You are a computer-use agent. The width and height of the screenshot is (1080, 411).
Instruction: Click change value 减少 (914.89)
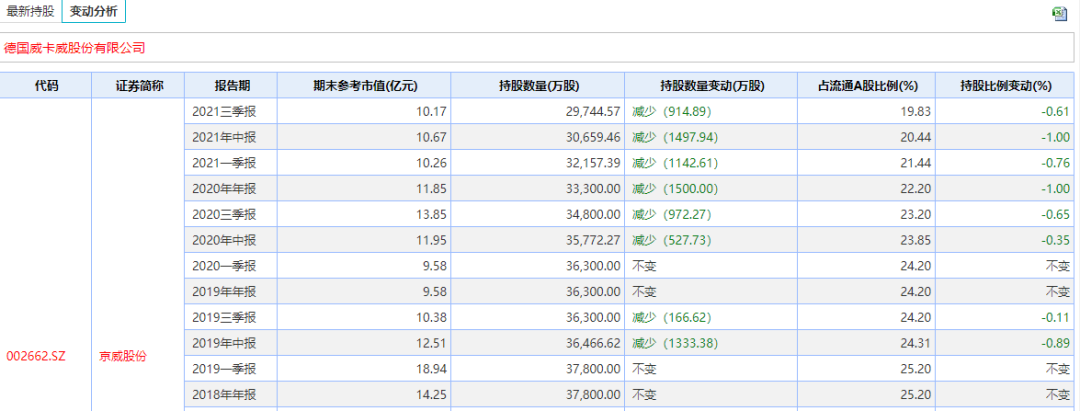point(671,111)
